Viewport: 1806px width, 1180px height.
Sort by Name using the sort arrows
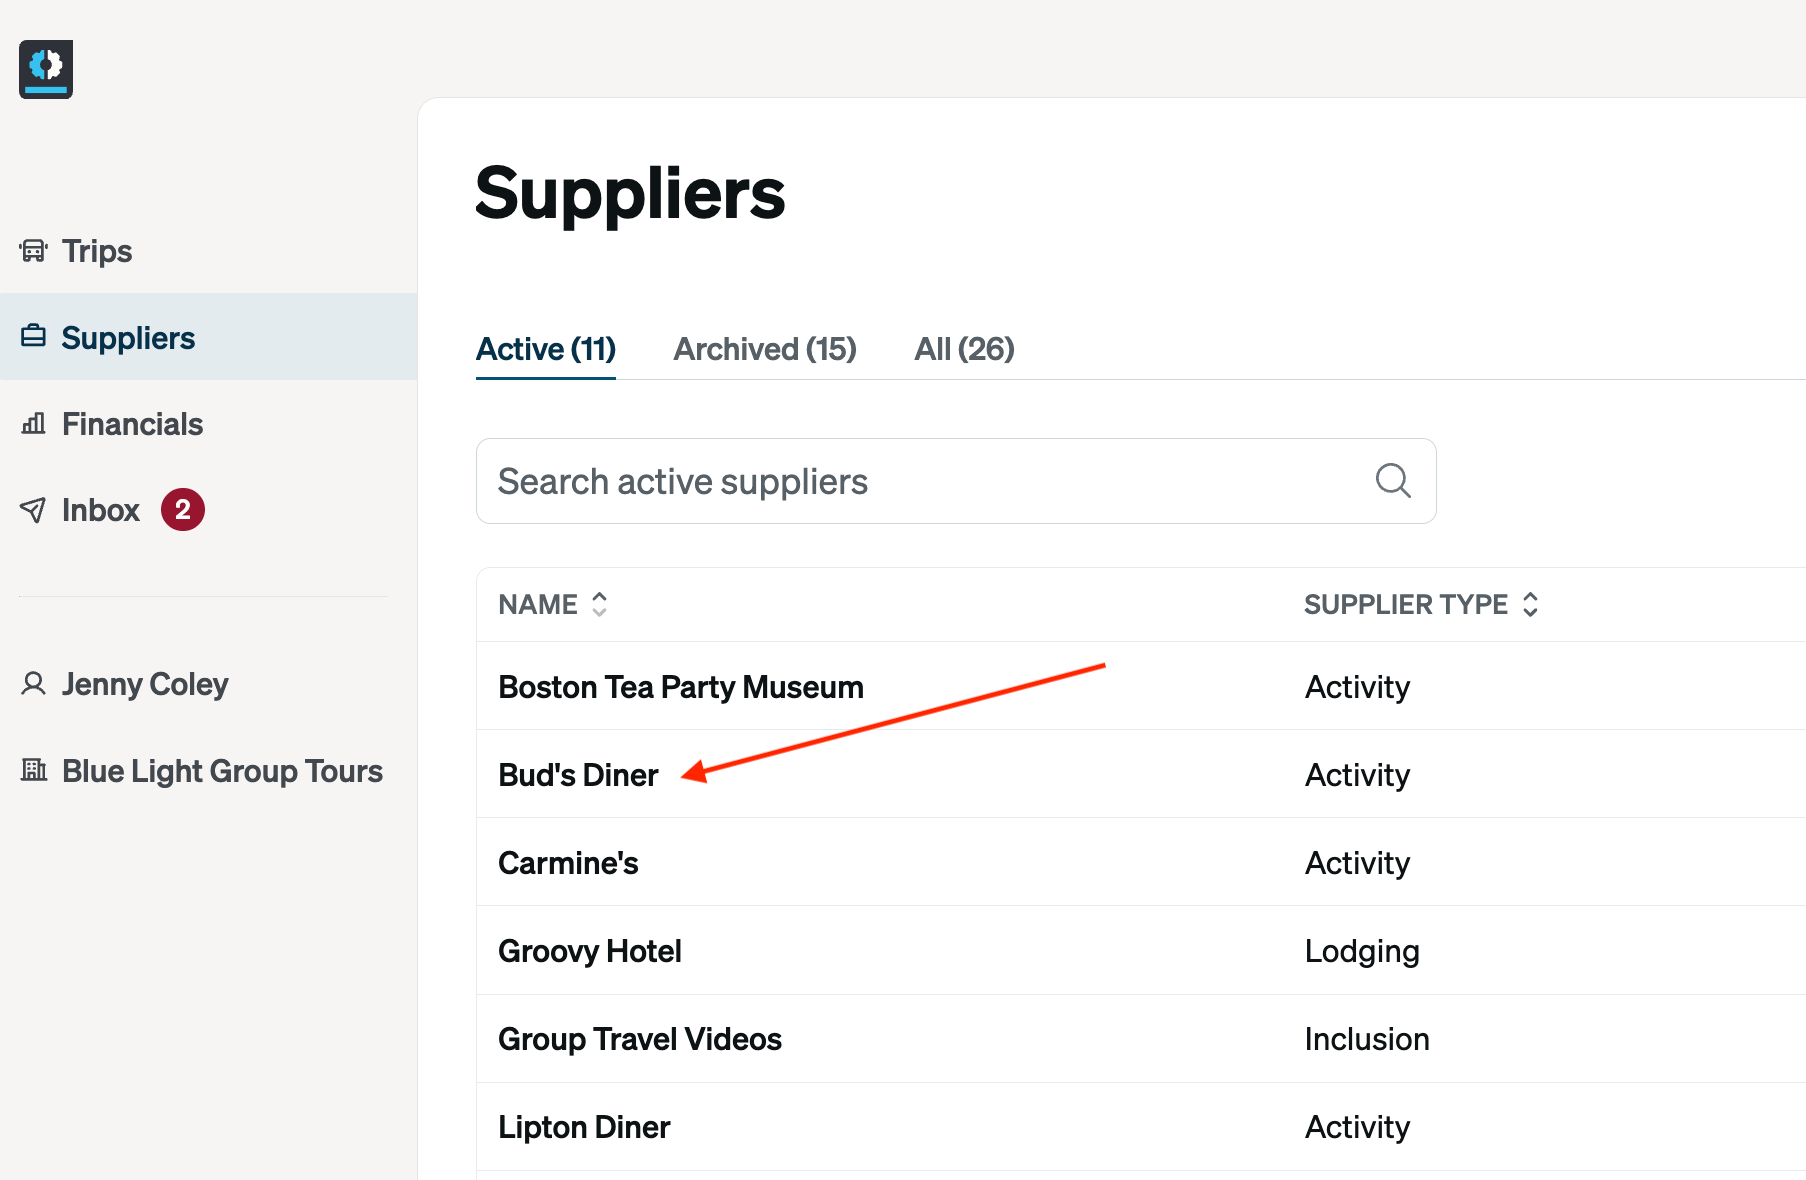point(599,604)
